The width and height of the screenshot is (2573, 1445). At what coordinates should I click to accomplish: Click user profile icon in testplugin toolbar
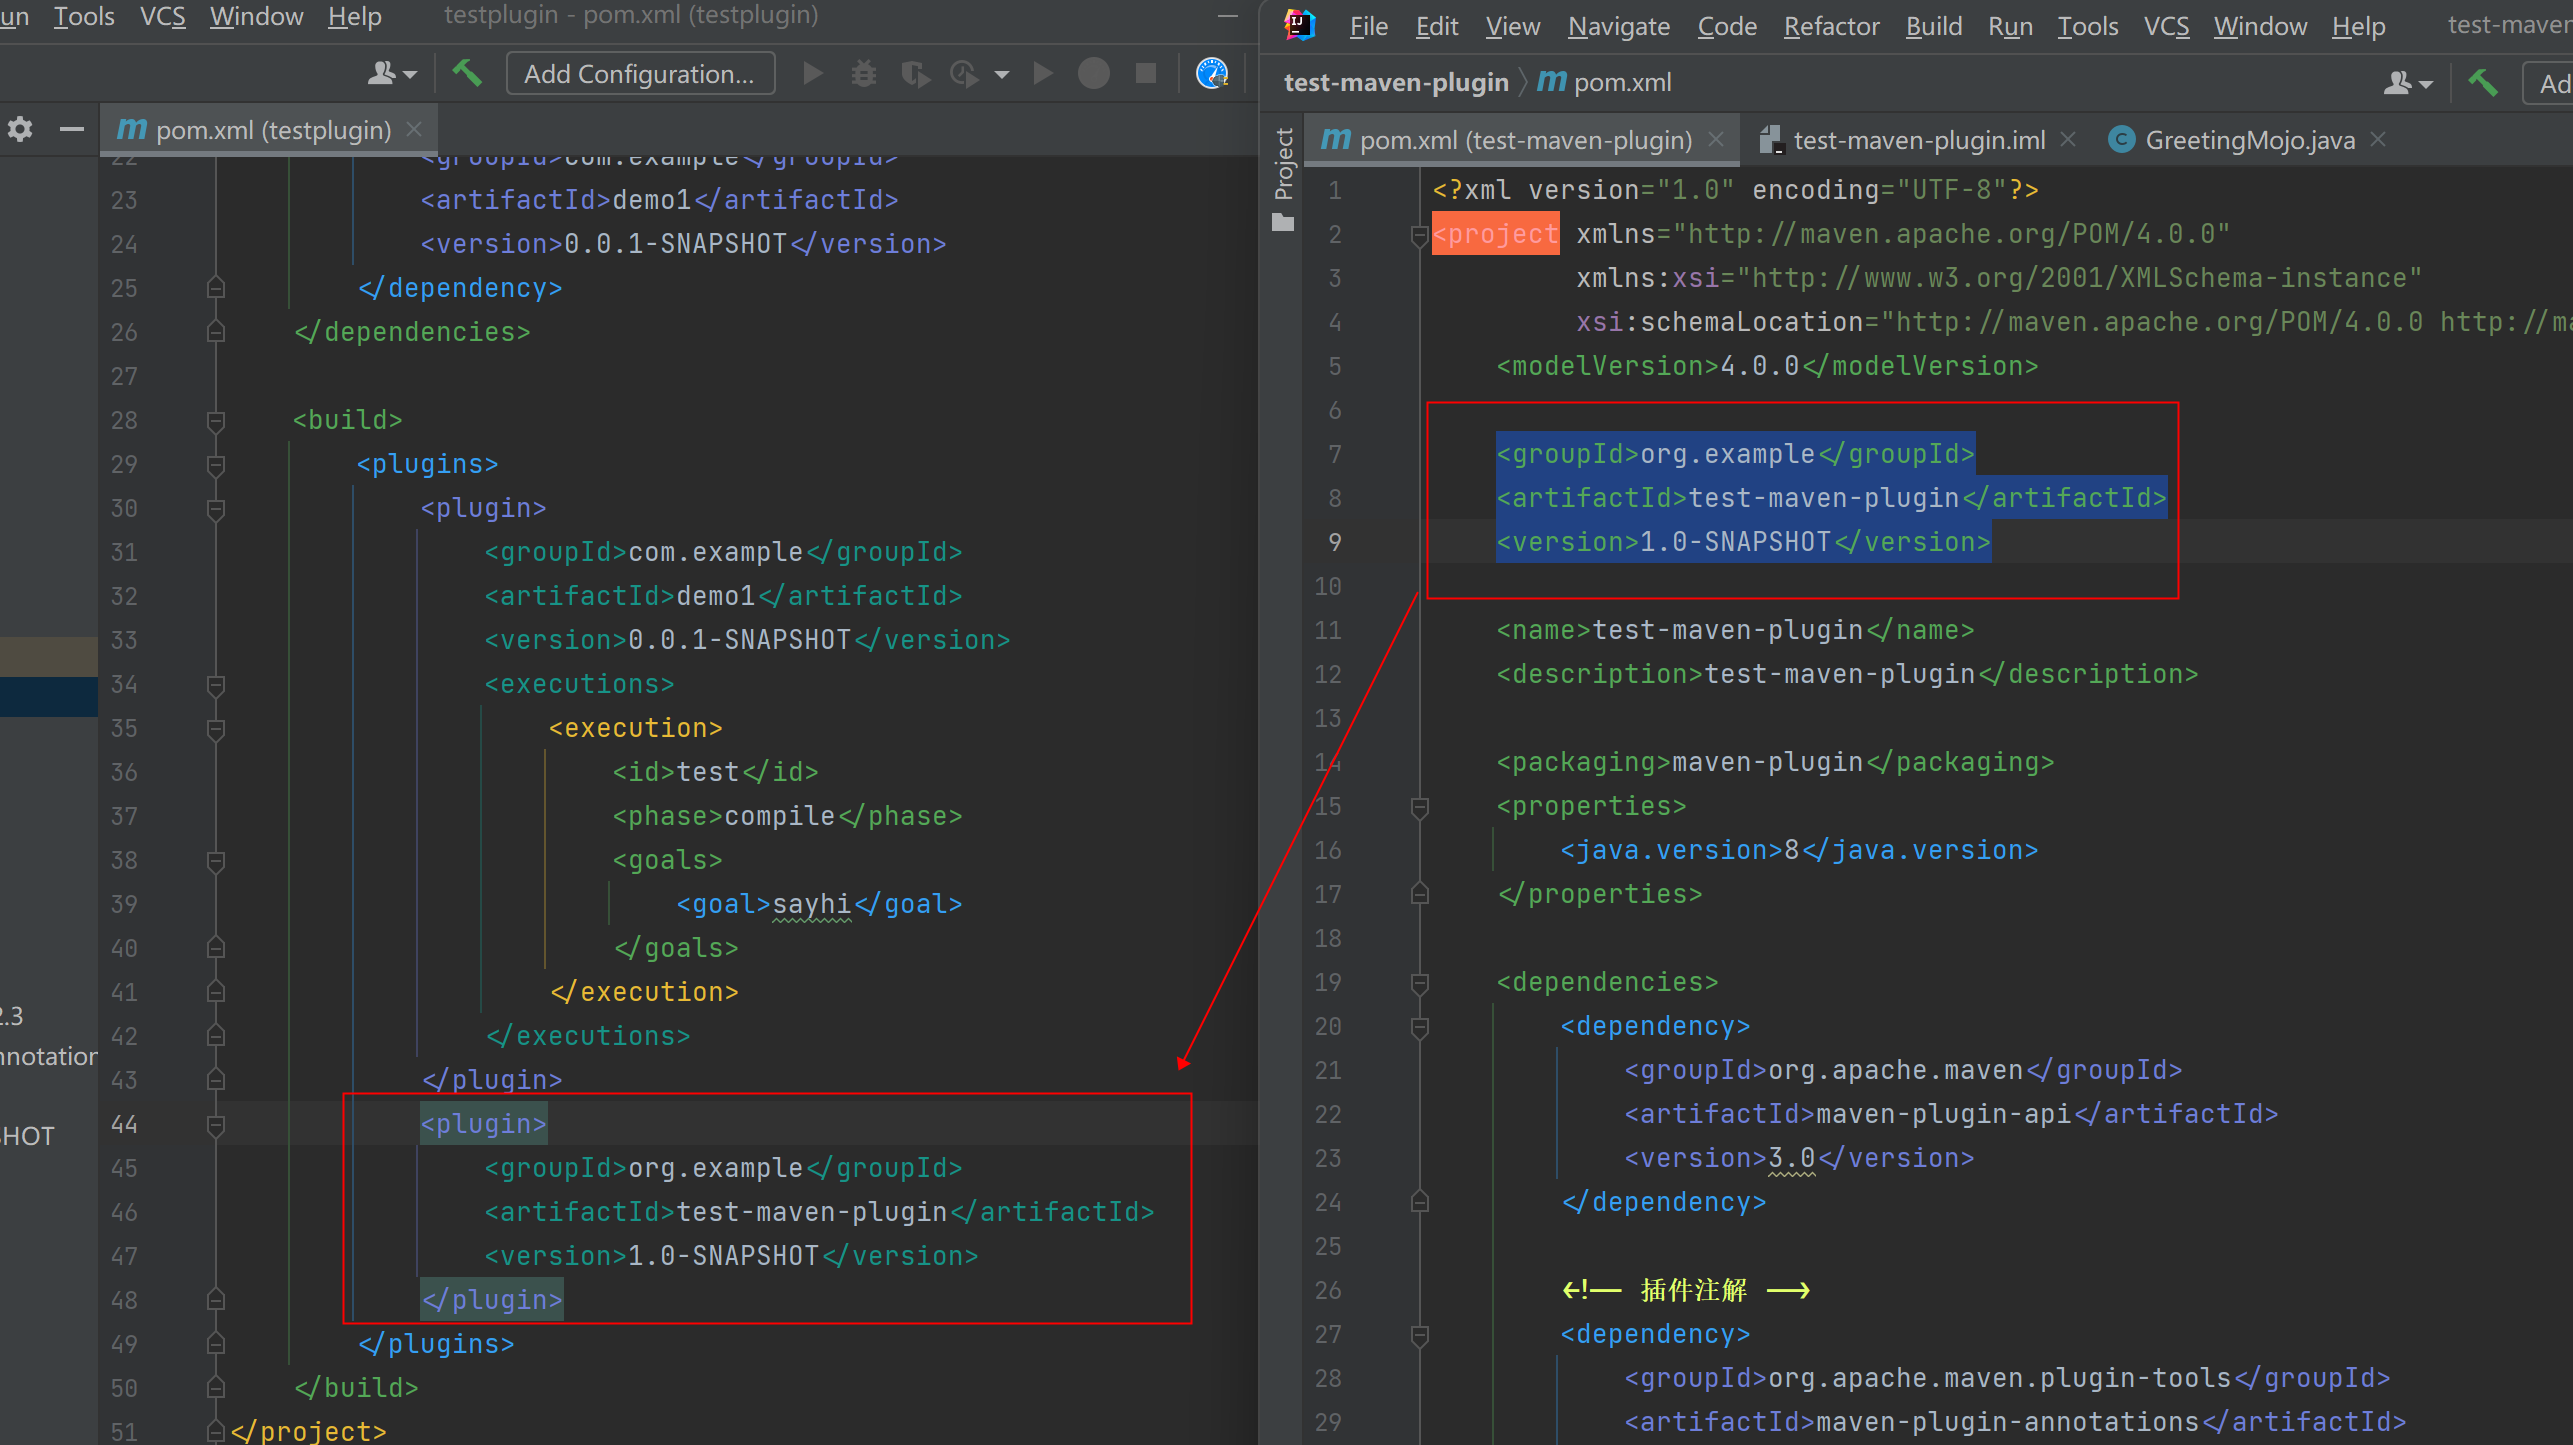pyautogui.click(x=383, y=73)
